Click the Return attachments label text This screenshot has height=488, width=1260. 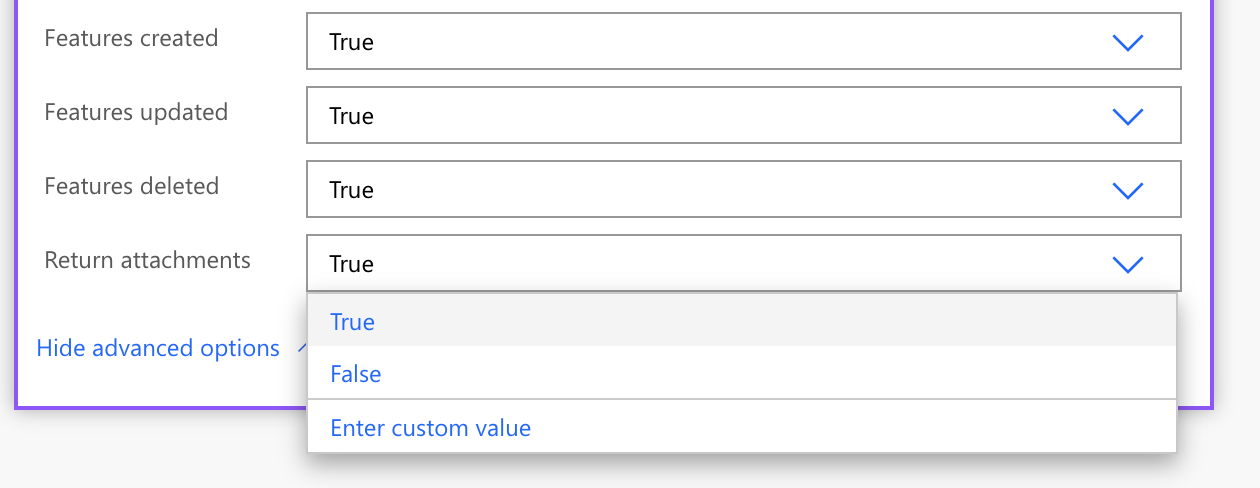point(147,260)
